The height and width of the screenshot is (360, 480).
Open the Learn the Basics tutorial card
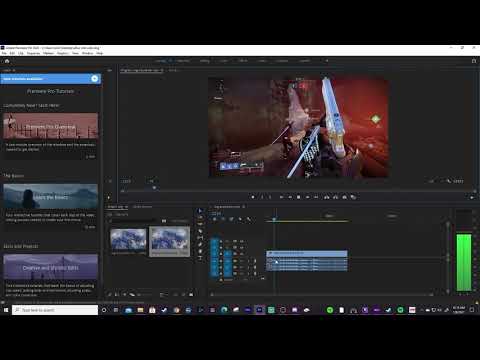(51, 197)
